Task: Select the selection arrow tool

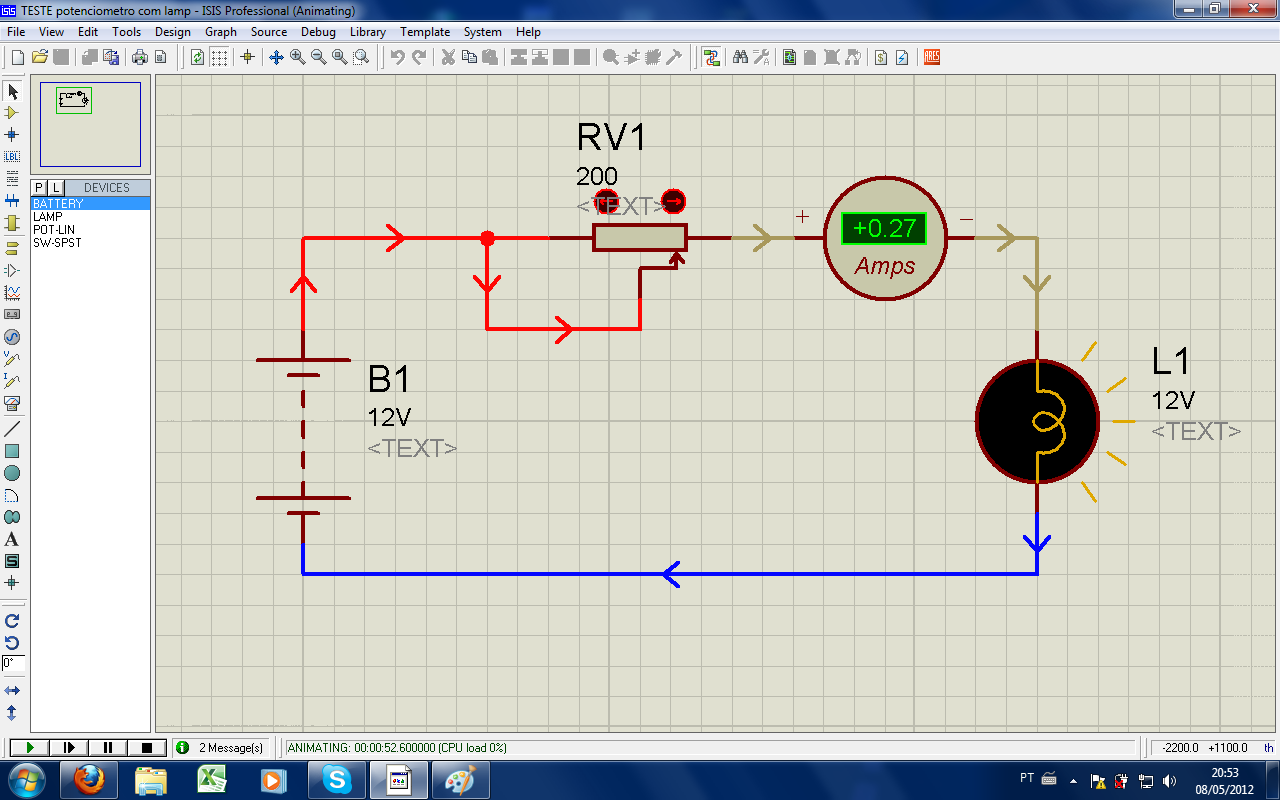Action: click(12, 92)
